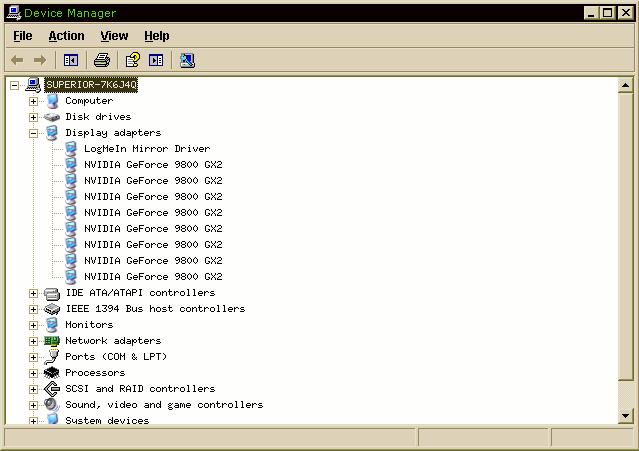Open Help via the question-mark toolbar icon
This screenshot has height=451, width=639.
pos(132,60)
